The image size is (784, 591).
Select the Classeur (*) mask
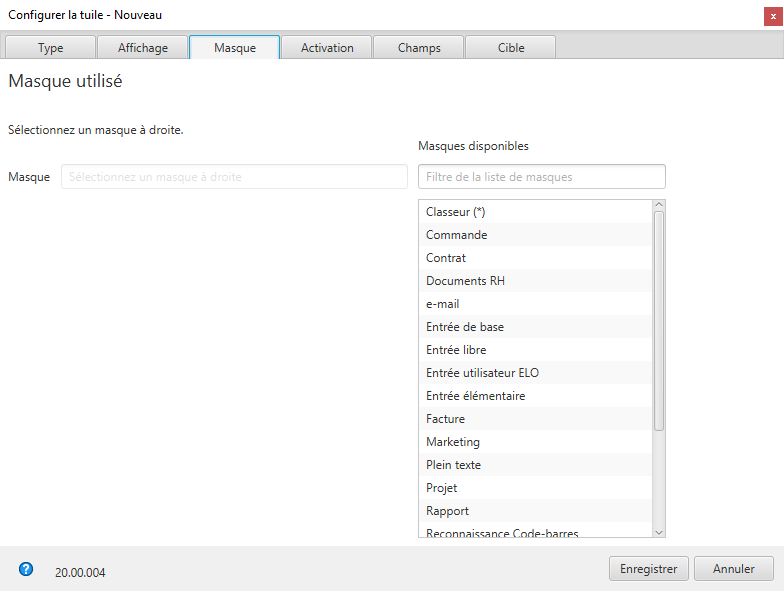tap(536, 212)
